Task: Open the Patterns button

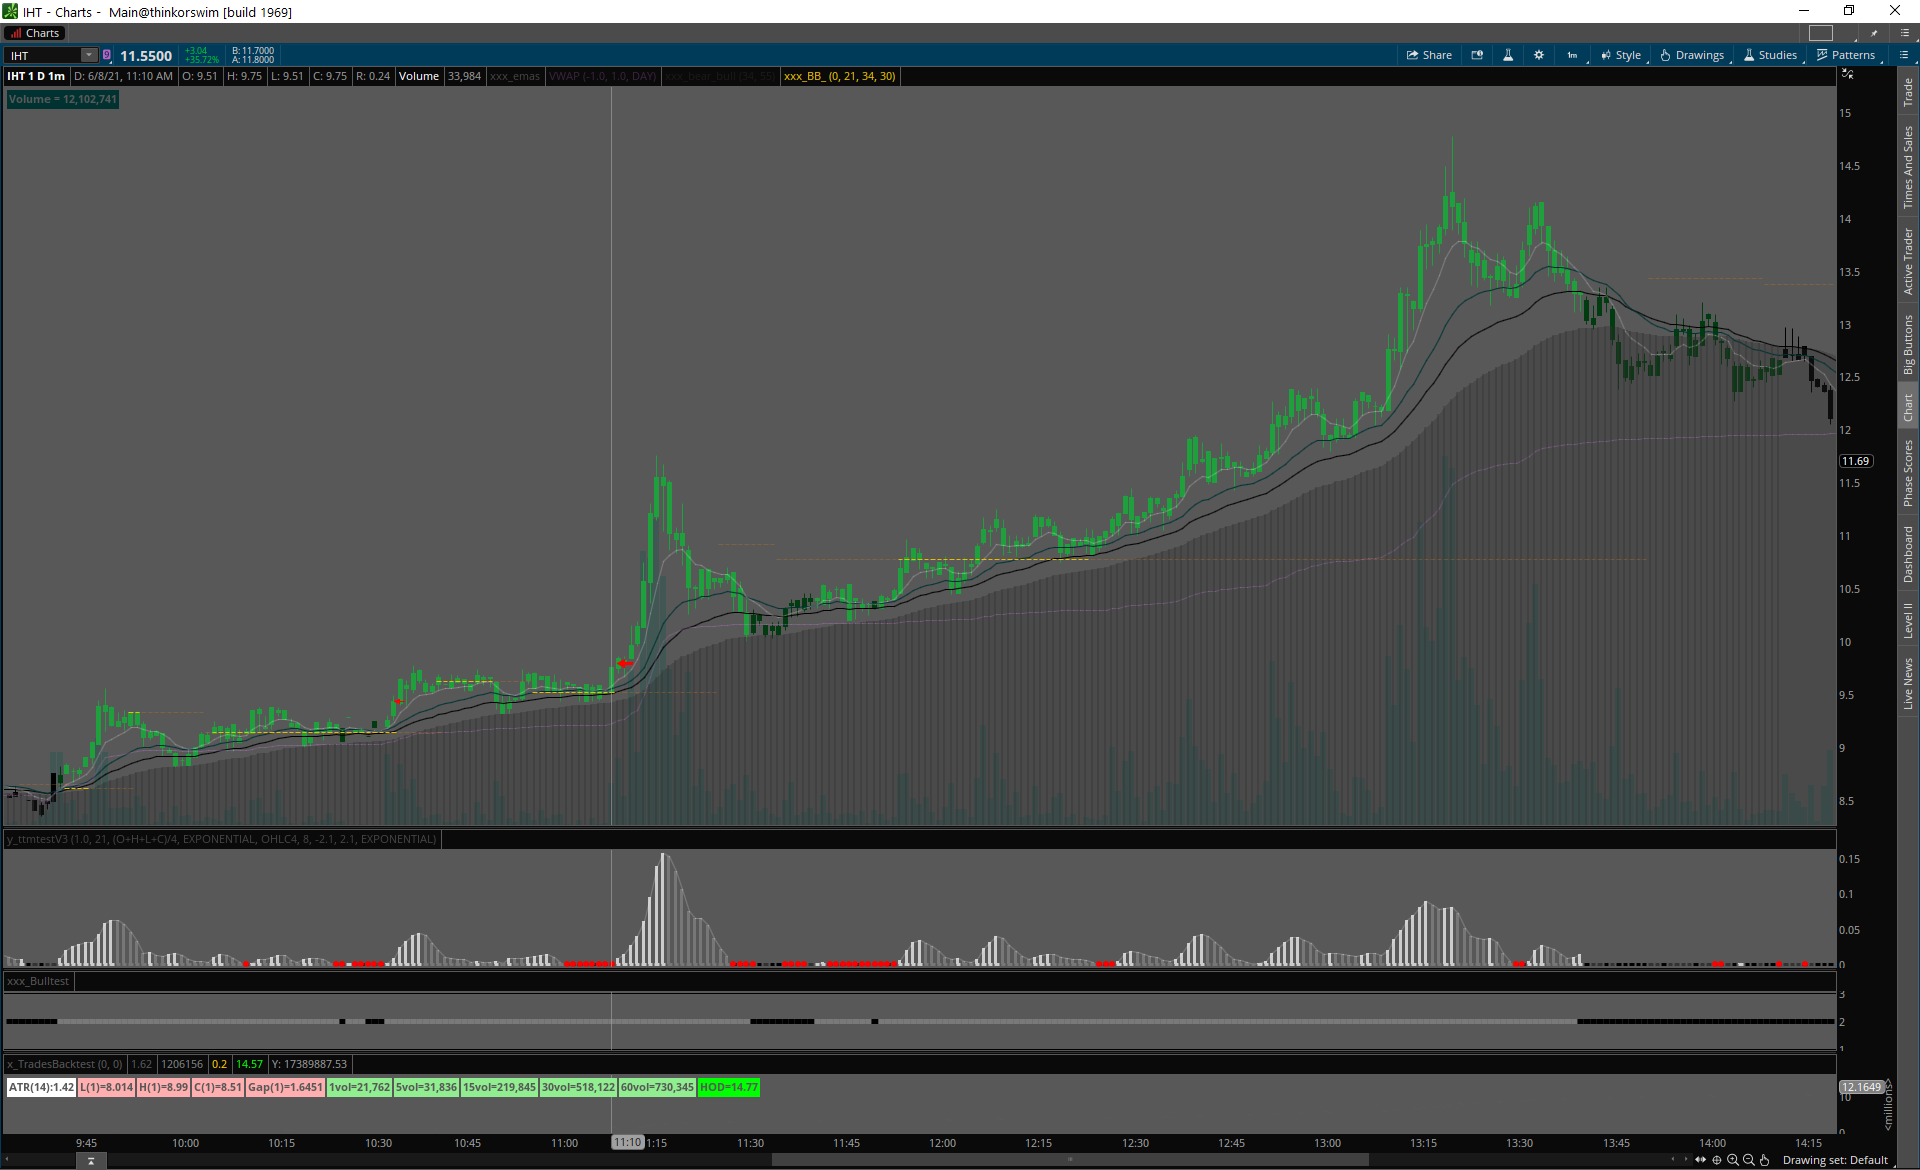Action: 1846,55
